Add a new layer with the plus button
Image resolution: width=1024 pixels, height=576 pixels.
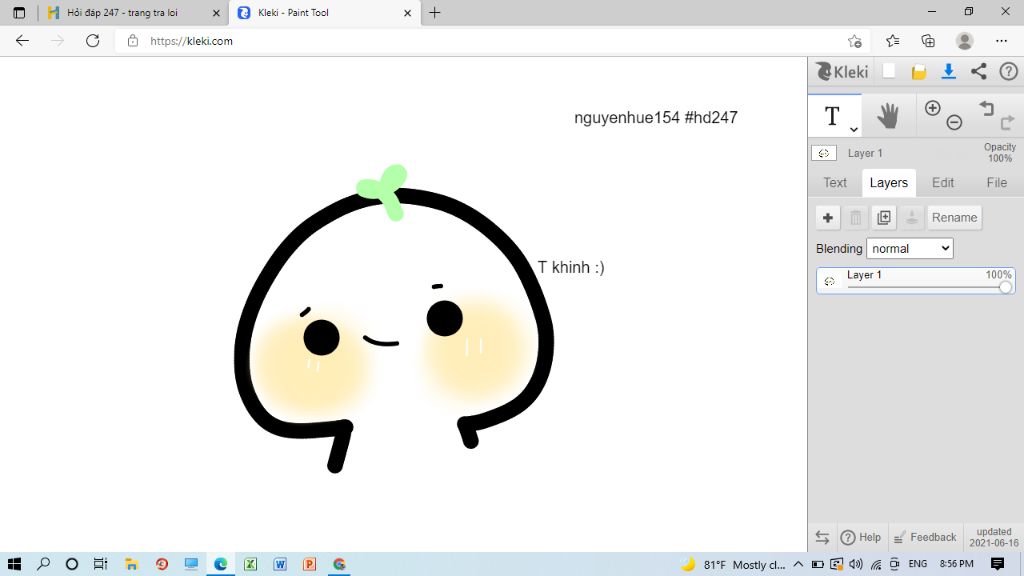[x=827, y=217]
